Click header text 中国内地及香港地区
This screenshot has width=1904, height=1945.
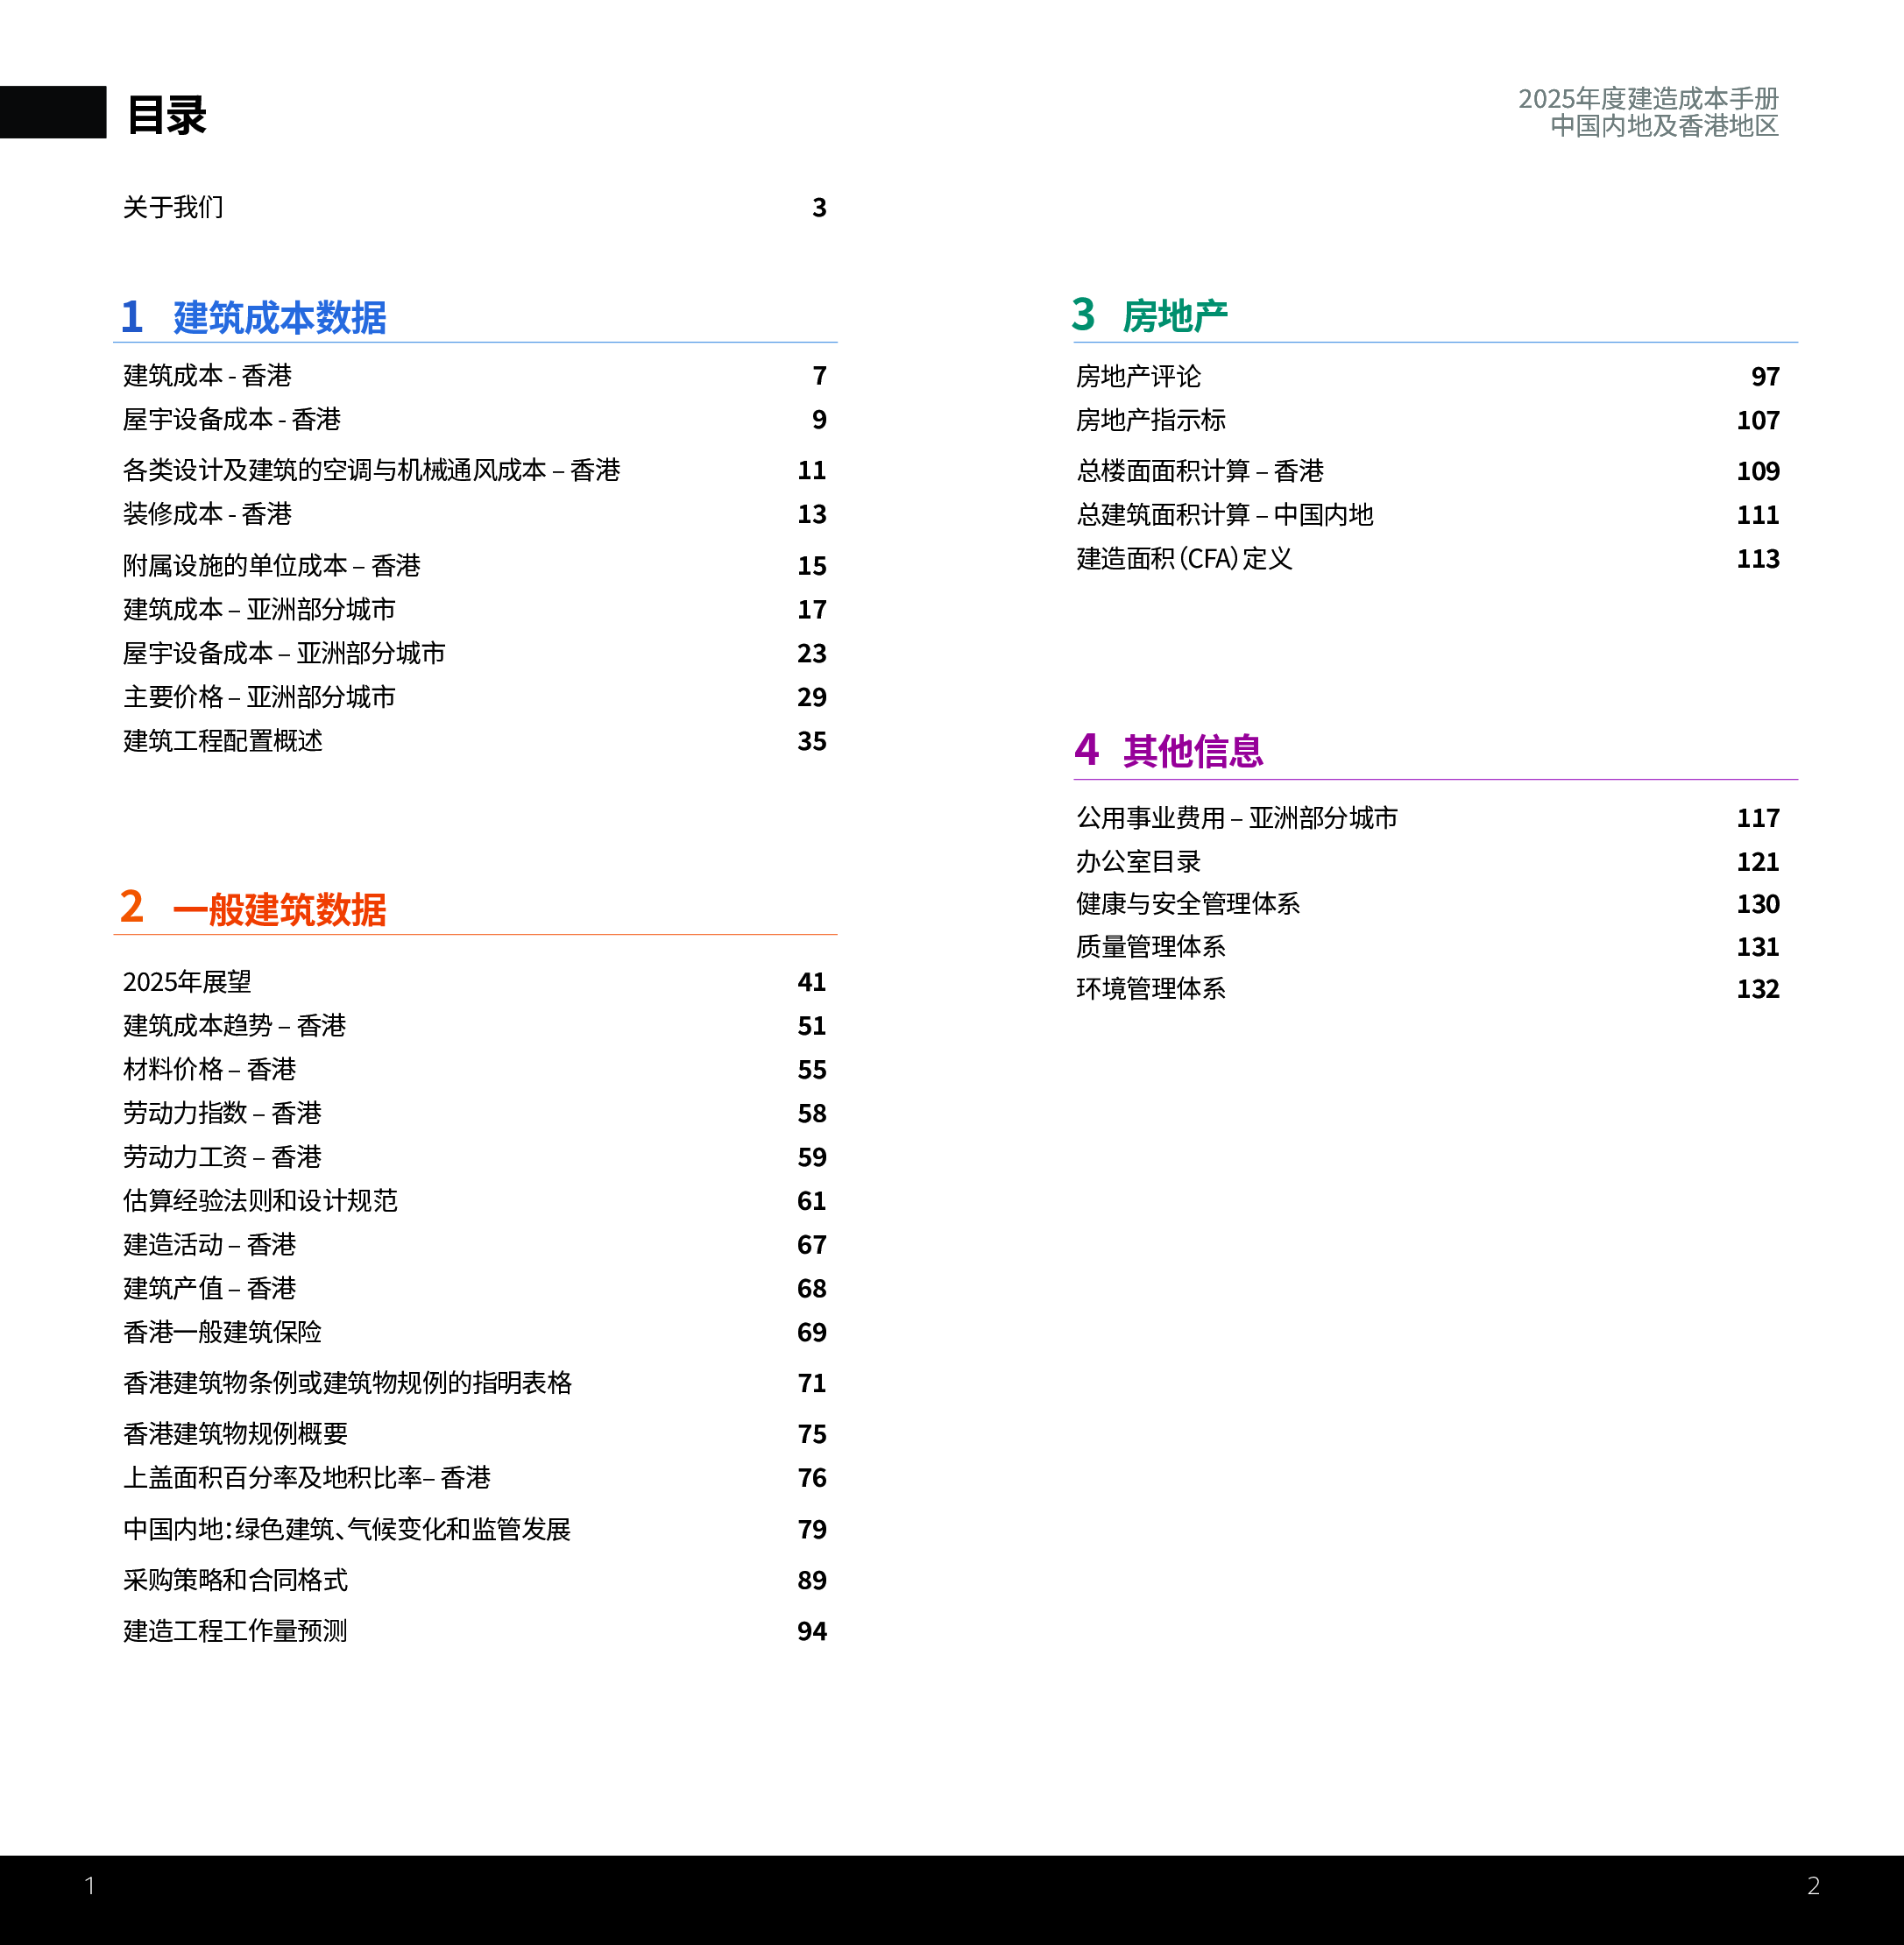tap(1664, 126)
